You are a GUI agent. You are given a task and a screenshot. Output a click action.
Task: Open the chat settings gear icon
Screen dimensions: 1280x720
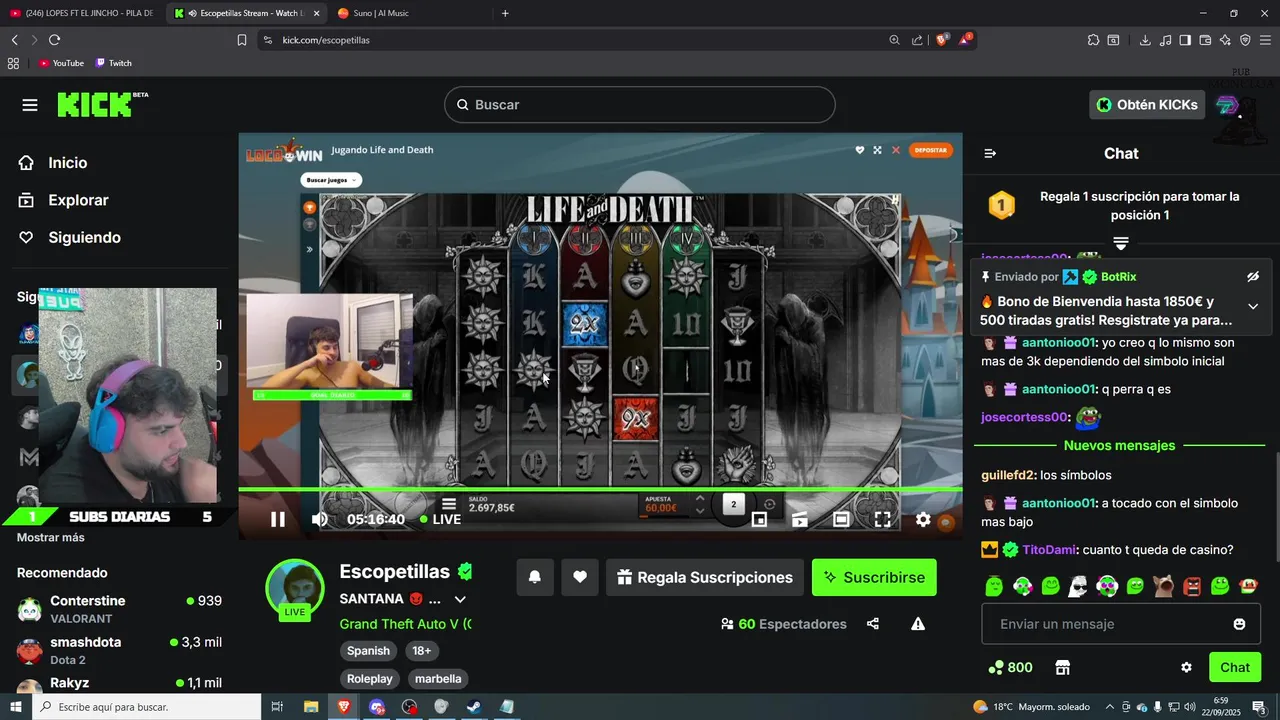[x=1186, y=667]
